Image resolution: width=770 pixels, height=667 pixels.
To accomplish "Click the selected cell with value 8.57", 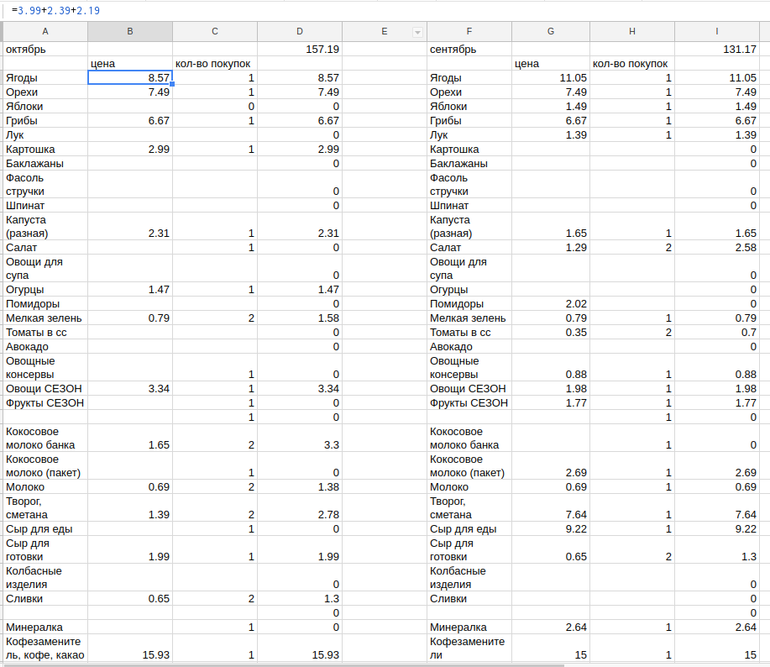I will click(130, 78).
